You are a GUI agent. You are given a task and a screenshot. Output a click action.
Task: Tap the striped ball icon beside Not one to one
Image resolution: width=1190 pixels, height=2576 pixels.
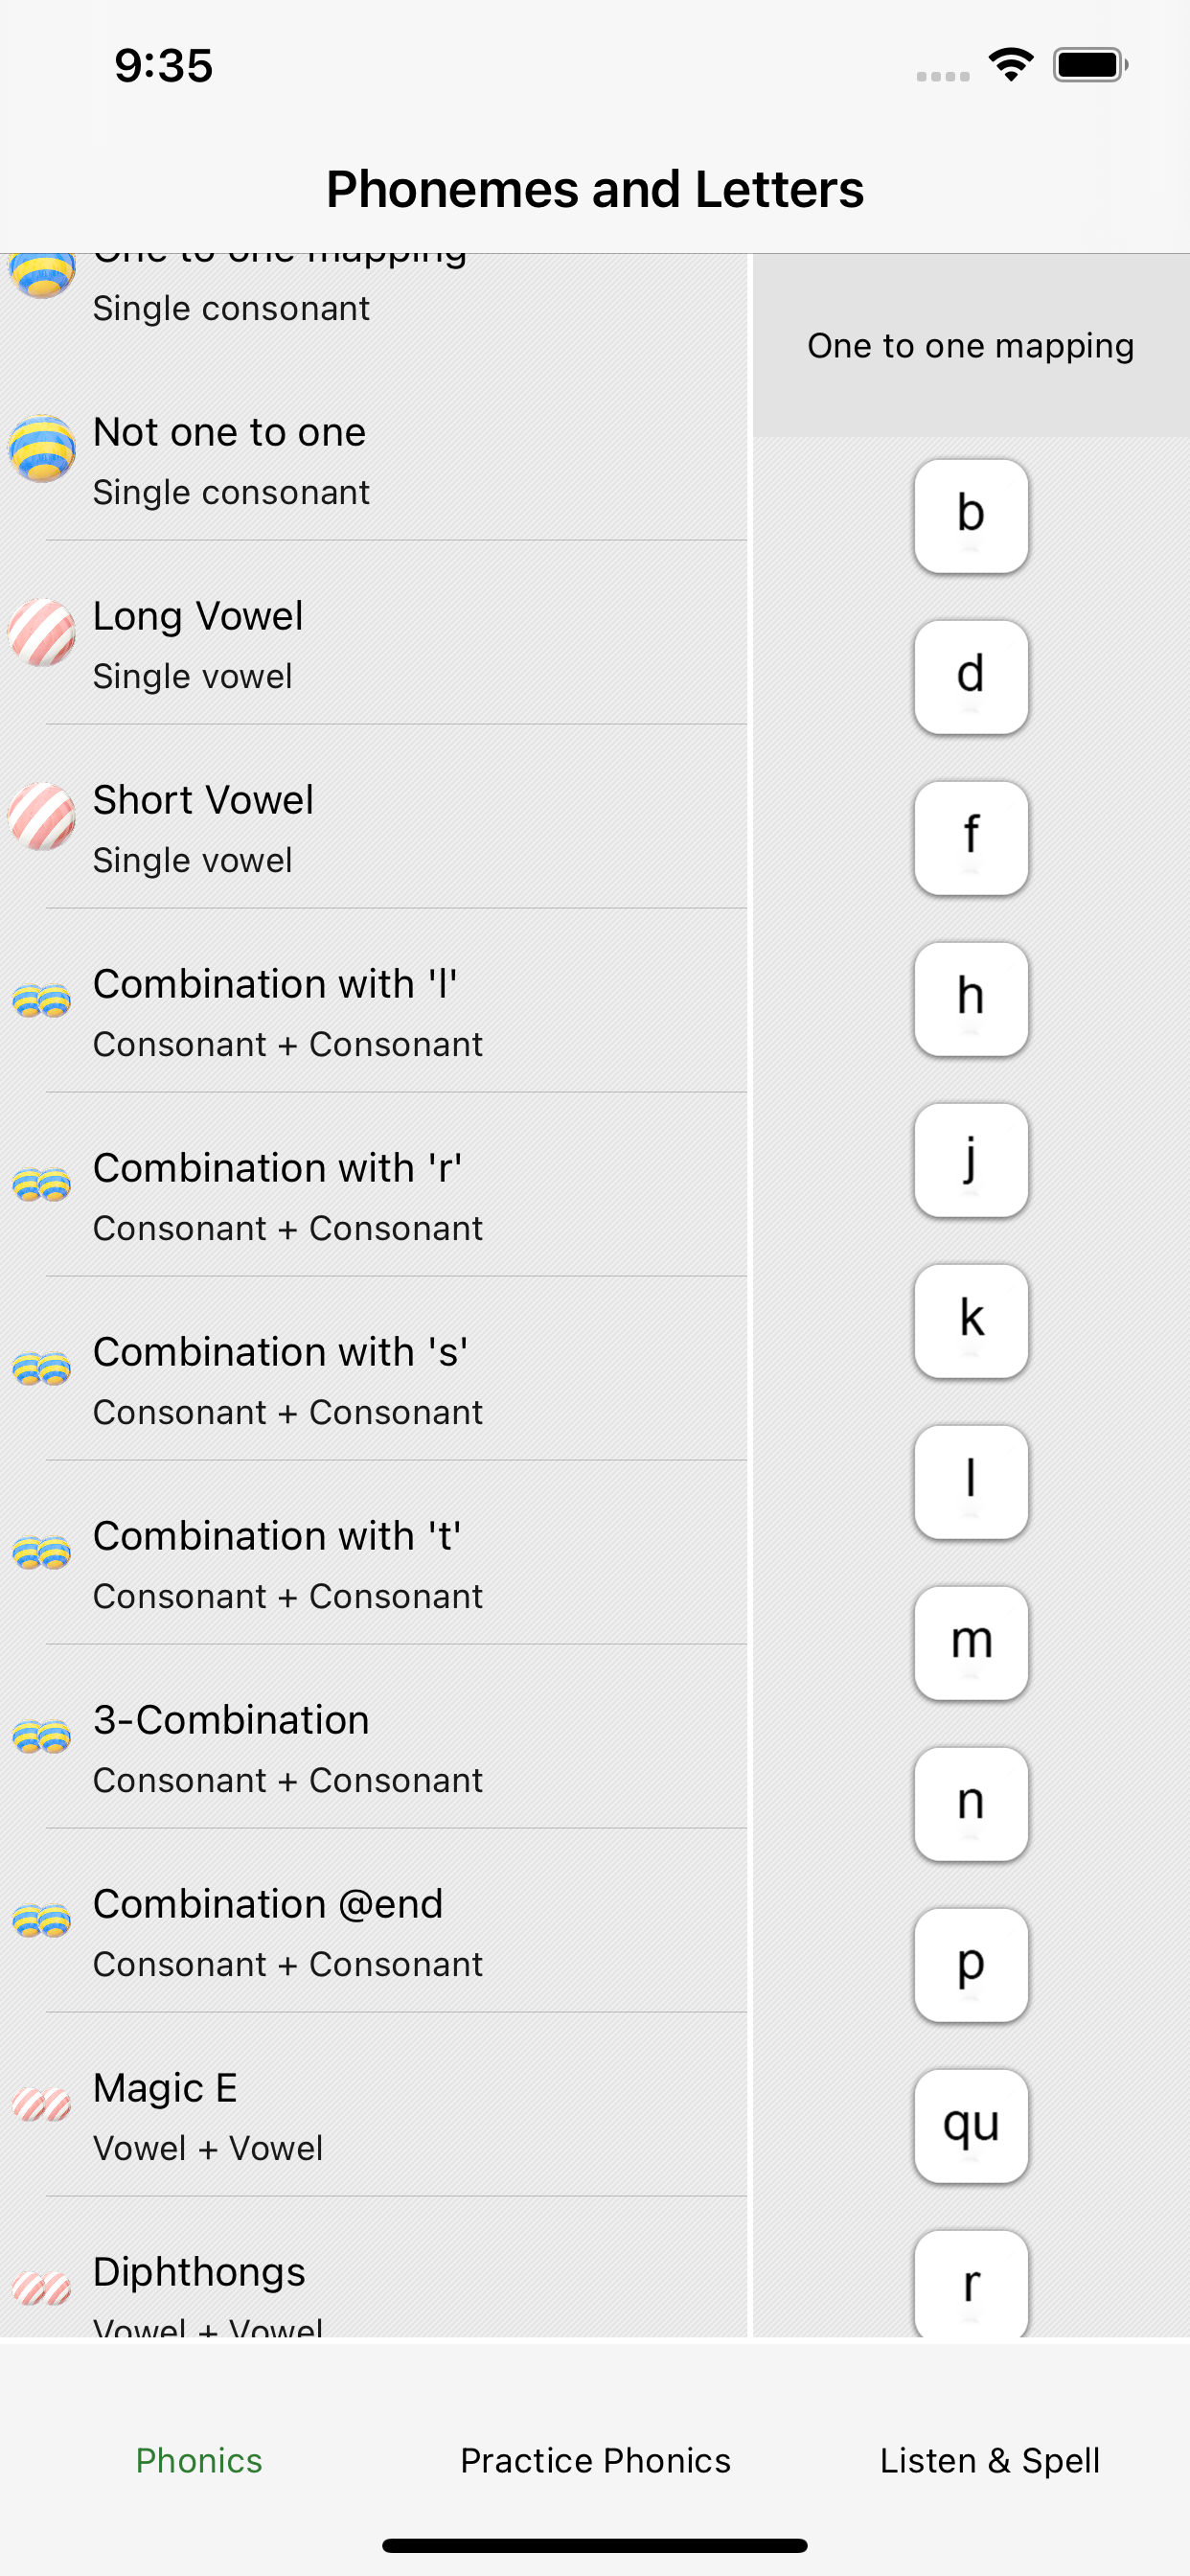42,449
